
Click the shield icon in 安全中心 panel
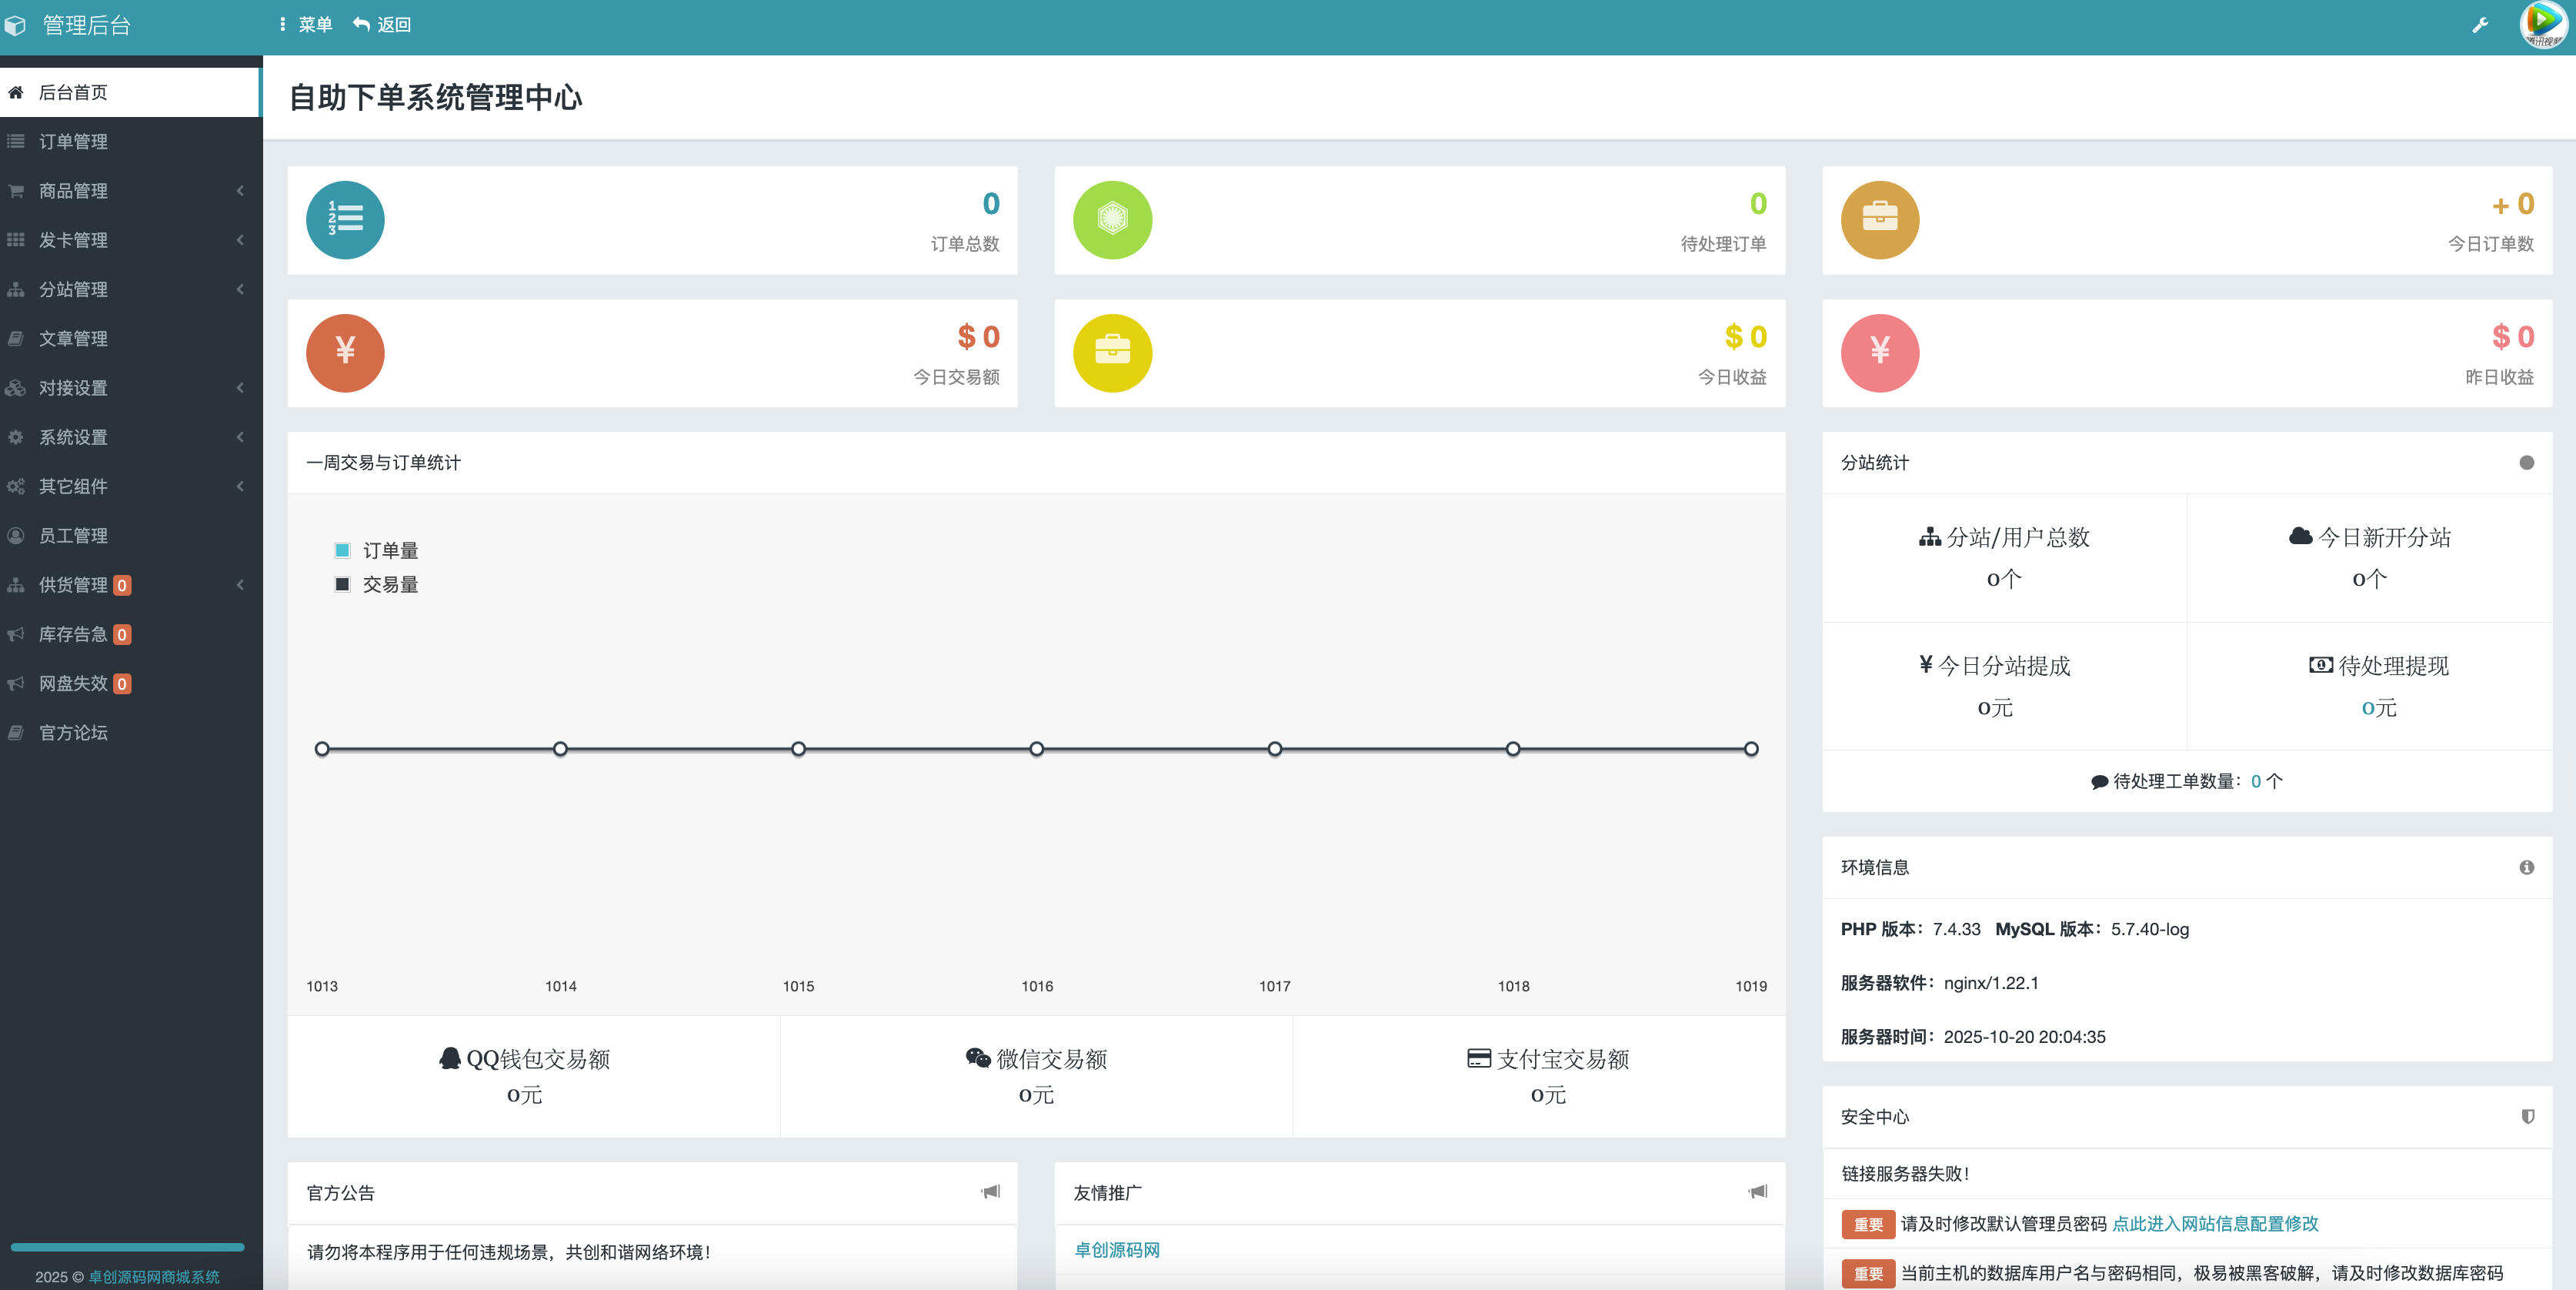(x=2527, y=1116)
